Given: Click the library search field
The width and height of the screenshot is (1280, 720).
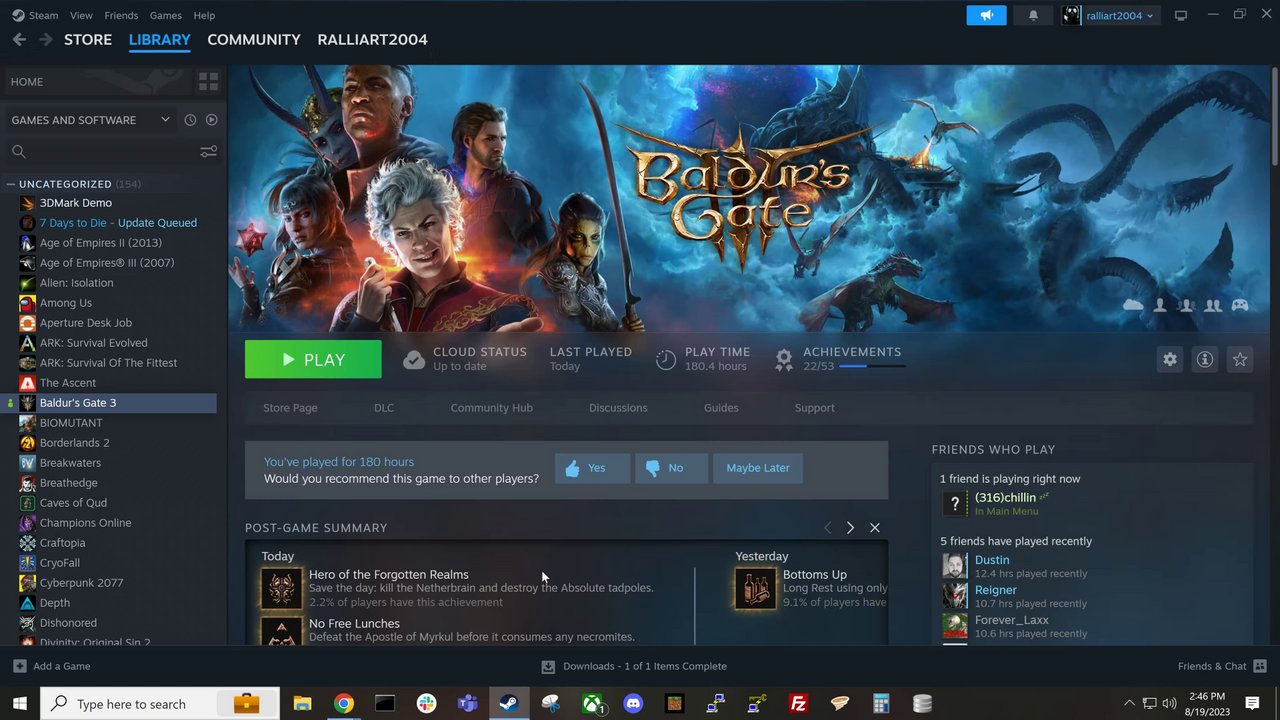Looking at the screenshot, I should [105, 151].
